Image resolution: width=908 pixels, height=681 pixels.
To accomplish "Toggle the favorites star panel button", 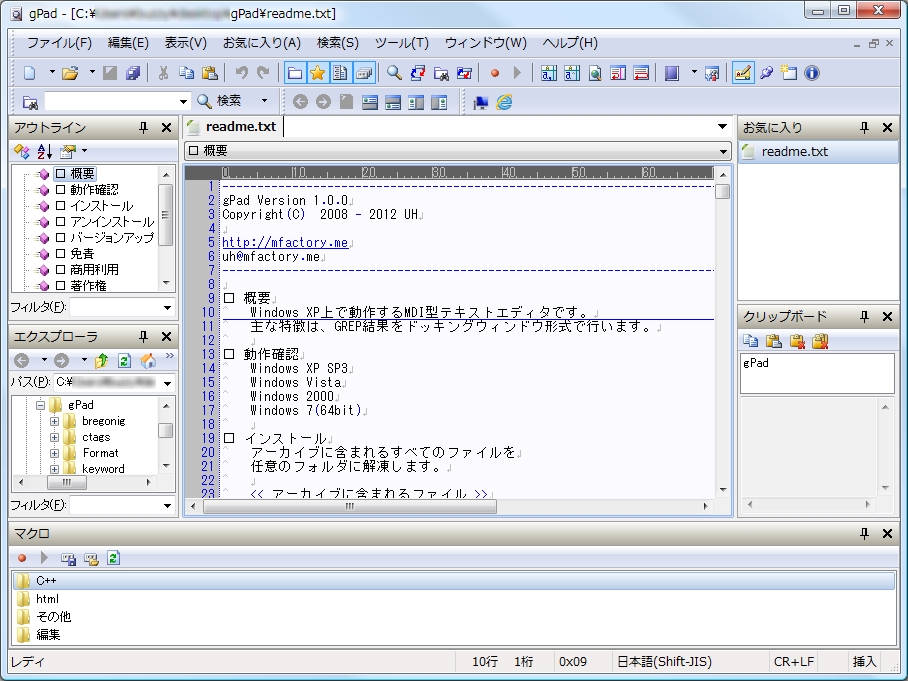I will (x=317, y=73).
